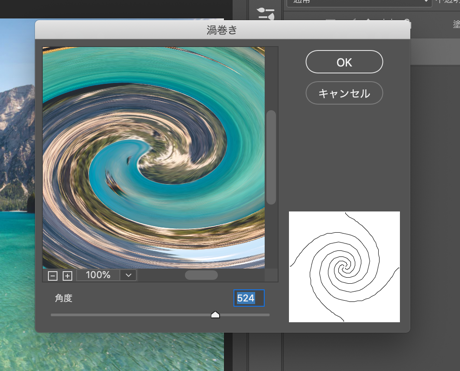Click the 角度 label

click(x=63, y=298)
